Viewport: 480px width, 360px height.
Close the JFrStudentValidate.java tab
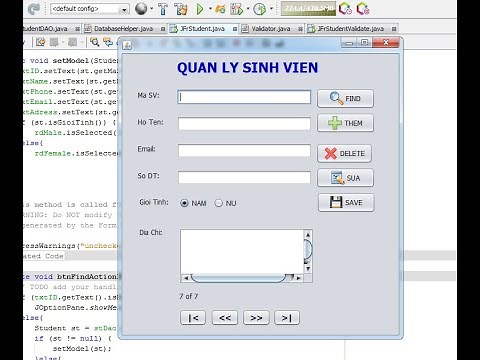click(394, 29)
